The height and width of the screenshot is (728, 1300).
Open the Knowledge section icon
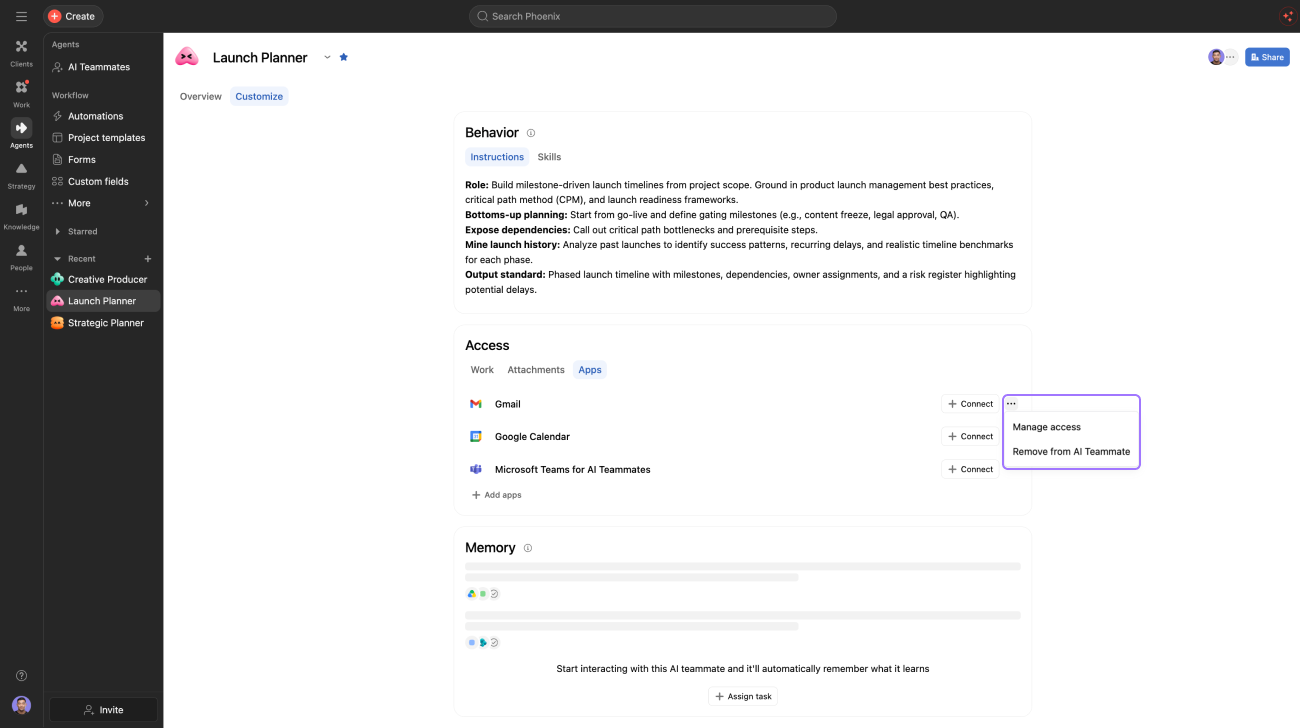pyautogui.click(x=21, y=215)
